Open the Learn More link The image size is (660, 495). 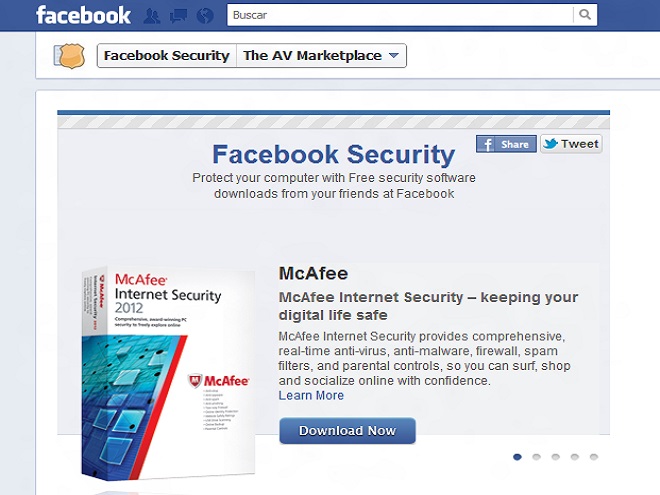pos(311,396)
